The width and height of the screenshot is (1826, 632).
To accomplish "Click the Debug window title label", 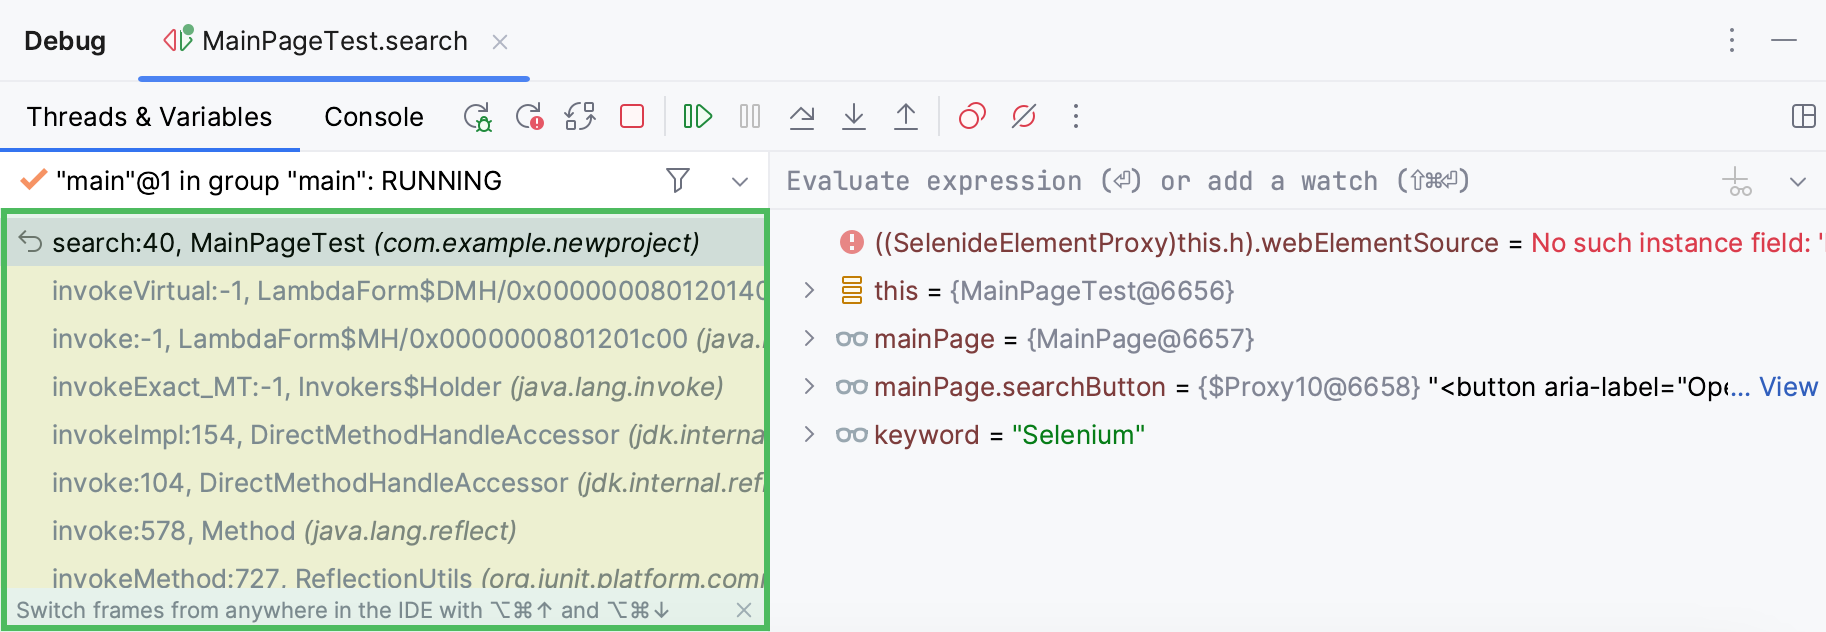I will (x=65, y=41).
